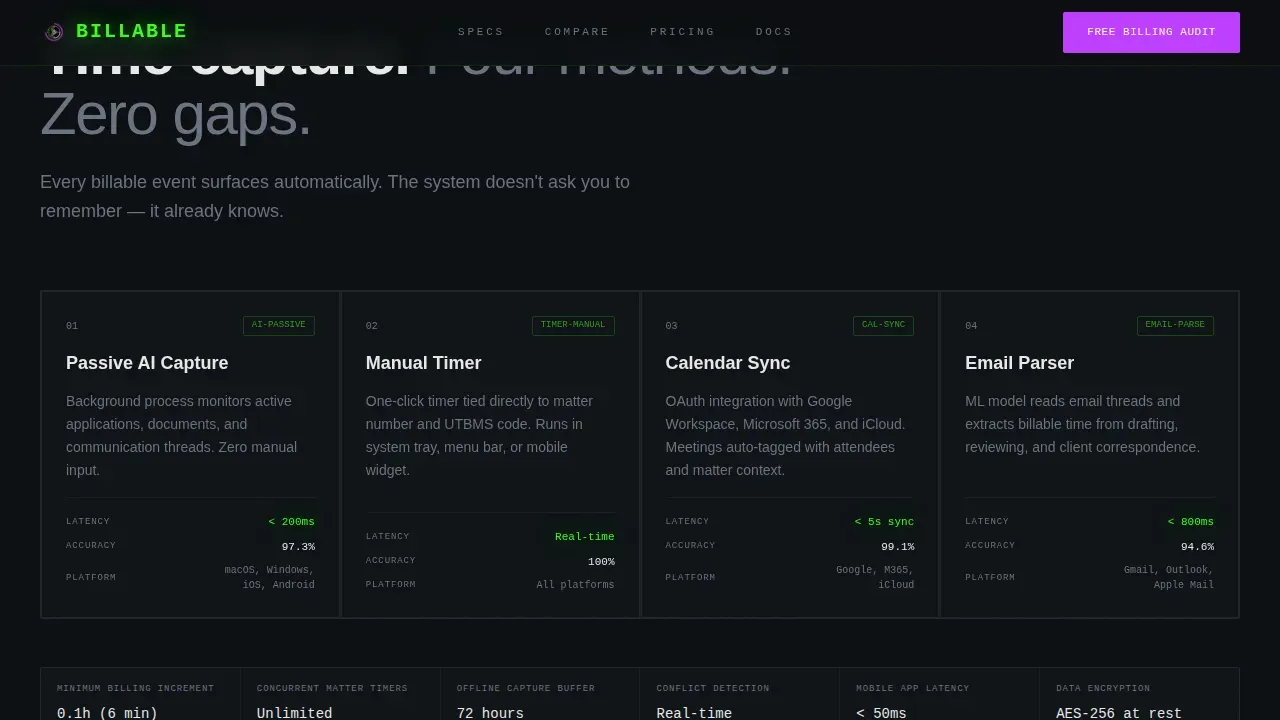Screen dimensions: 1280x720
Task: Select the Email Parser card heading
Action: [1020, 363]
